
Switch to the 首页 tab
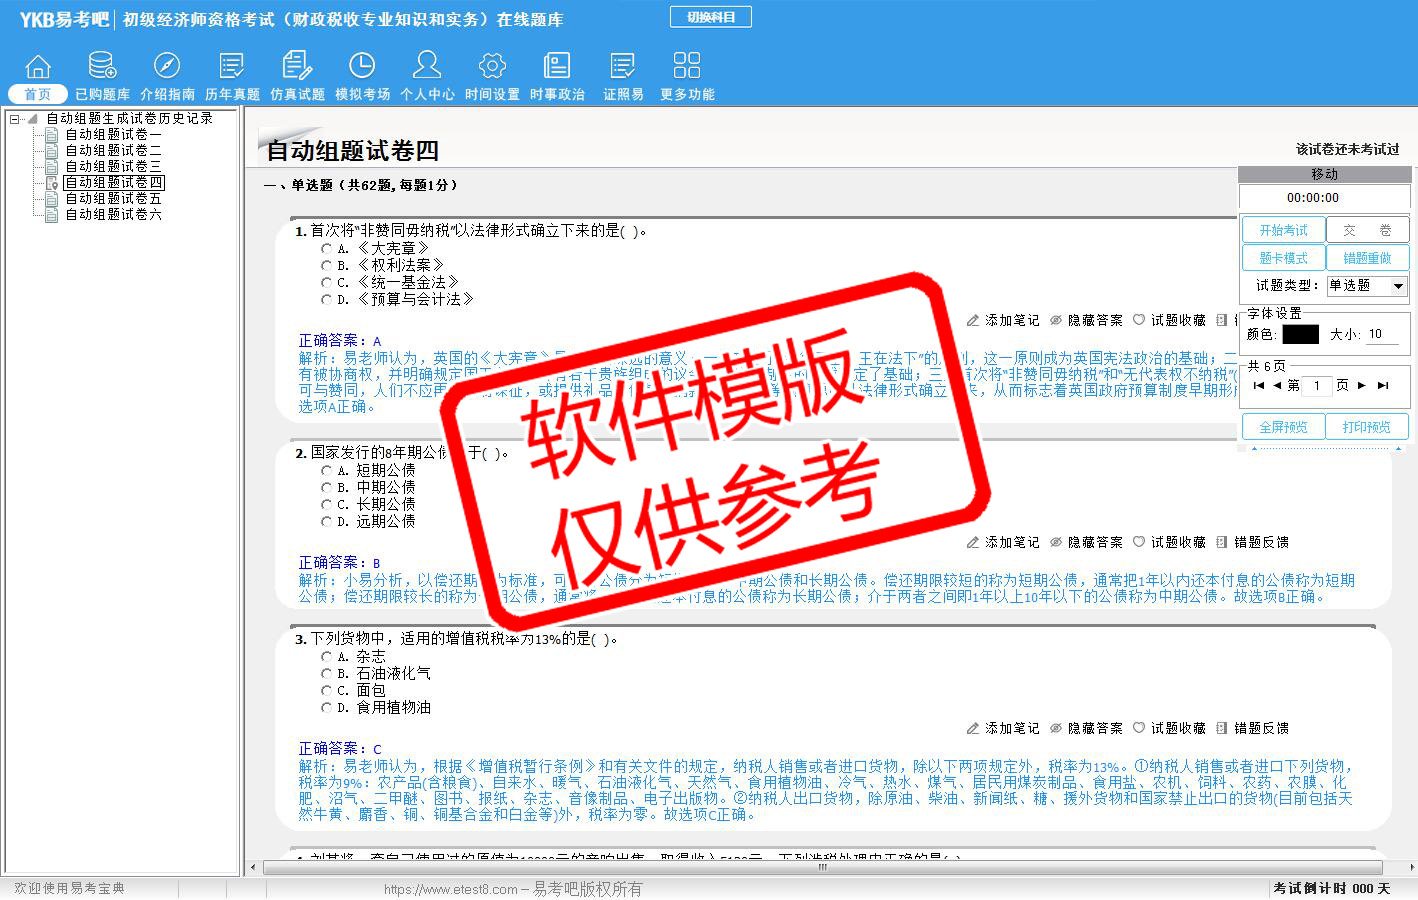click(x=38, y=94)
